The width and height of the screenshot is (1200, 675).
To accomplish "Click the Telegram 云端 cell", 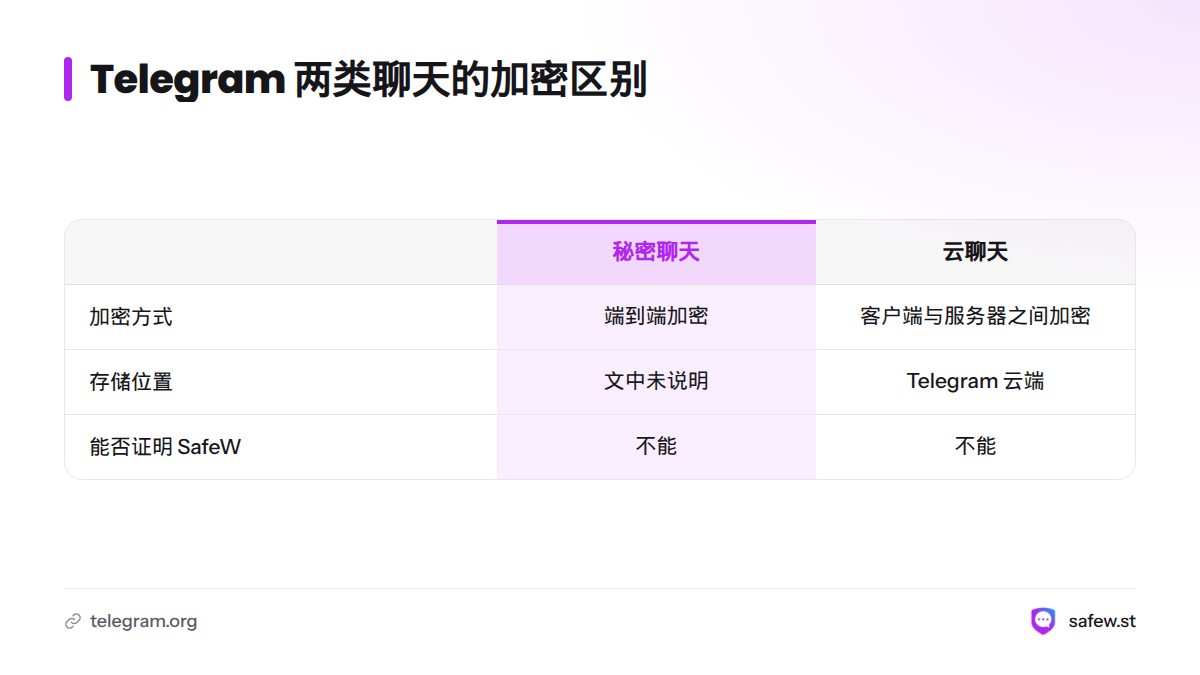I will (x=975, y=382).
